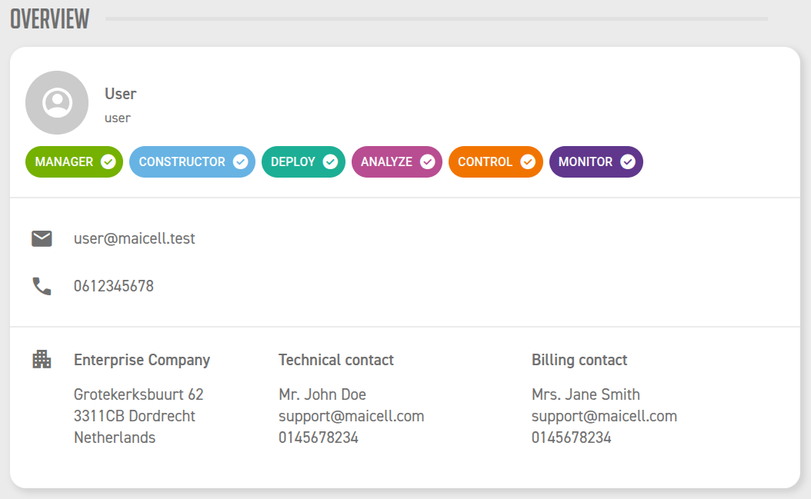Click the technical contact's support@maicell.com email
Viewport: 811px width, 499px height.
point(351,416)
